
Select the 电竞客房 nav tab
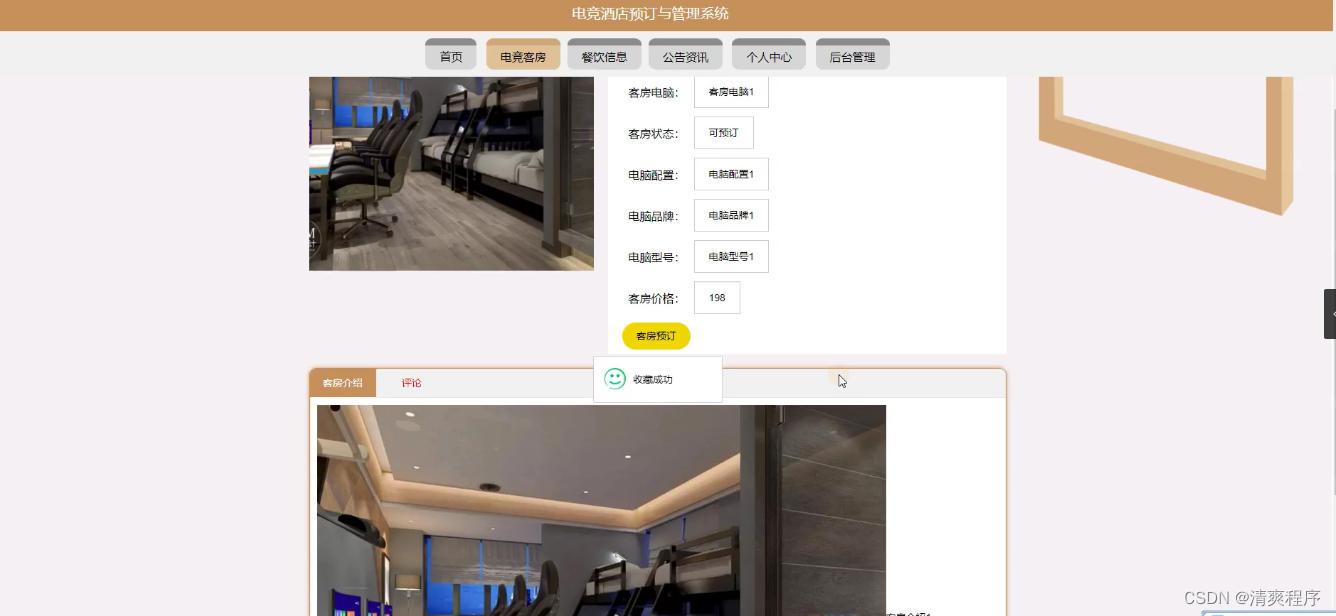tap(523, 56)
